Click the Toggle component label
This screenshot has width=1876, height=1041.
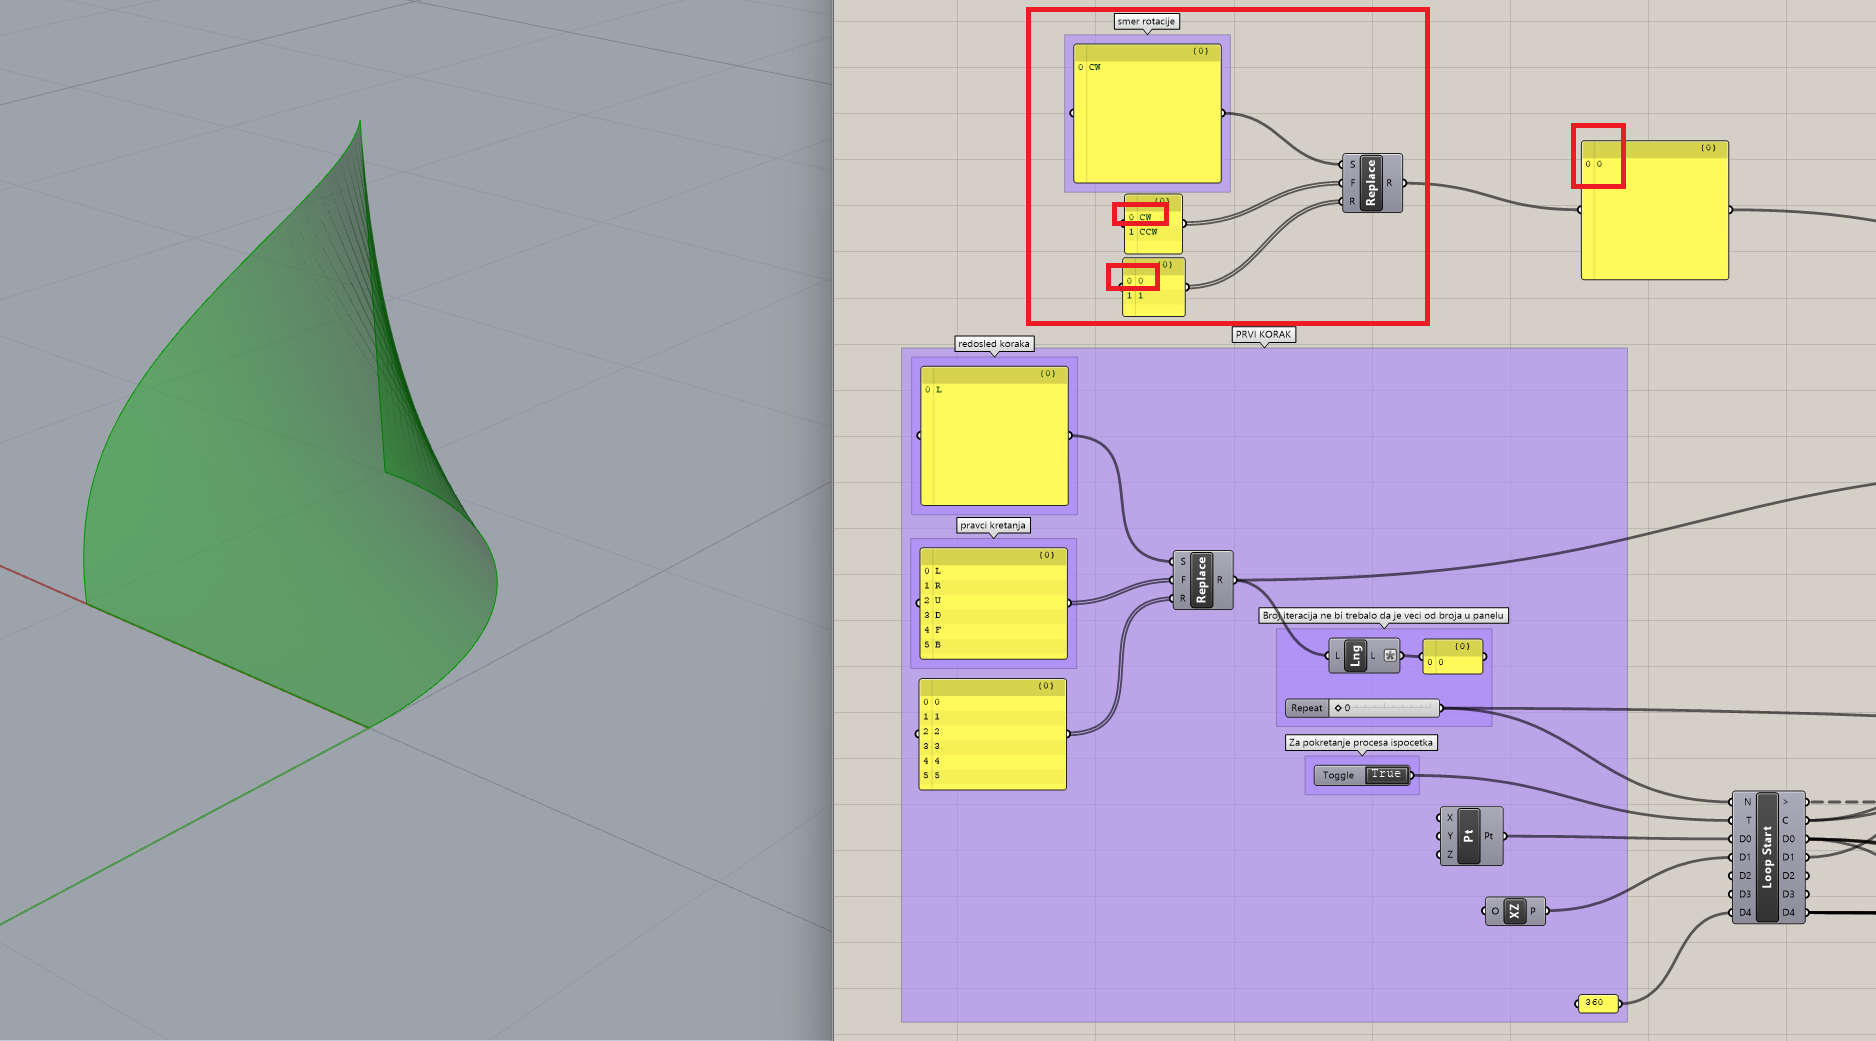pyautogui.click(x=1337, y=775)
